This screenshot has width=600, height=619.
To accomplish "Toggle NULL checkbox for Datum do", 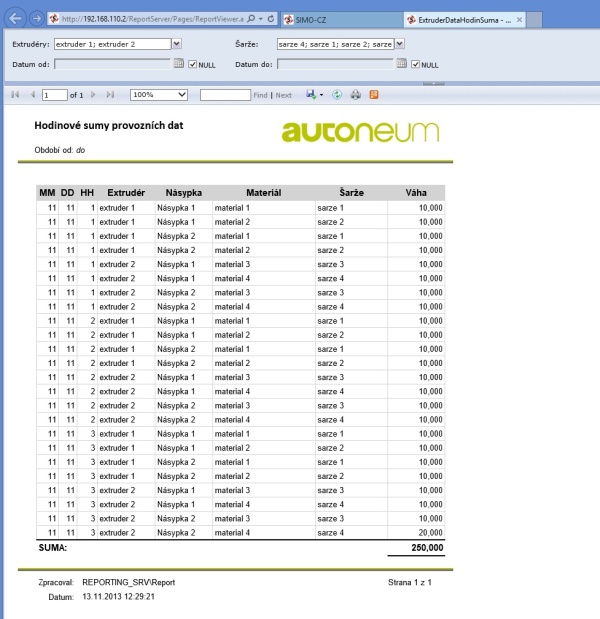I will 415,64.
